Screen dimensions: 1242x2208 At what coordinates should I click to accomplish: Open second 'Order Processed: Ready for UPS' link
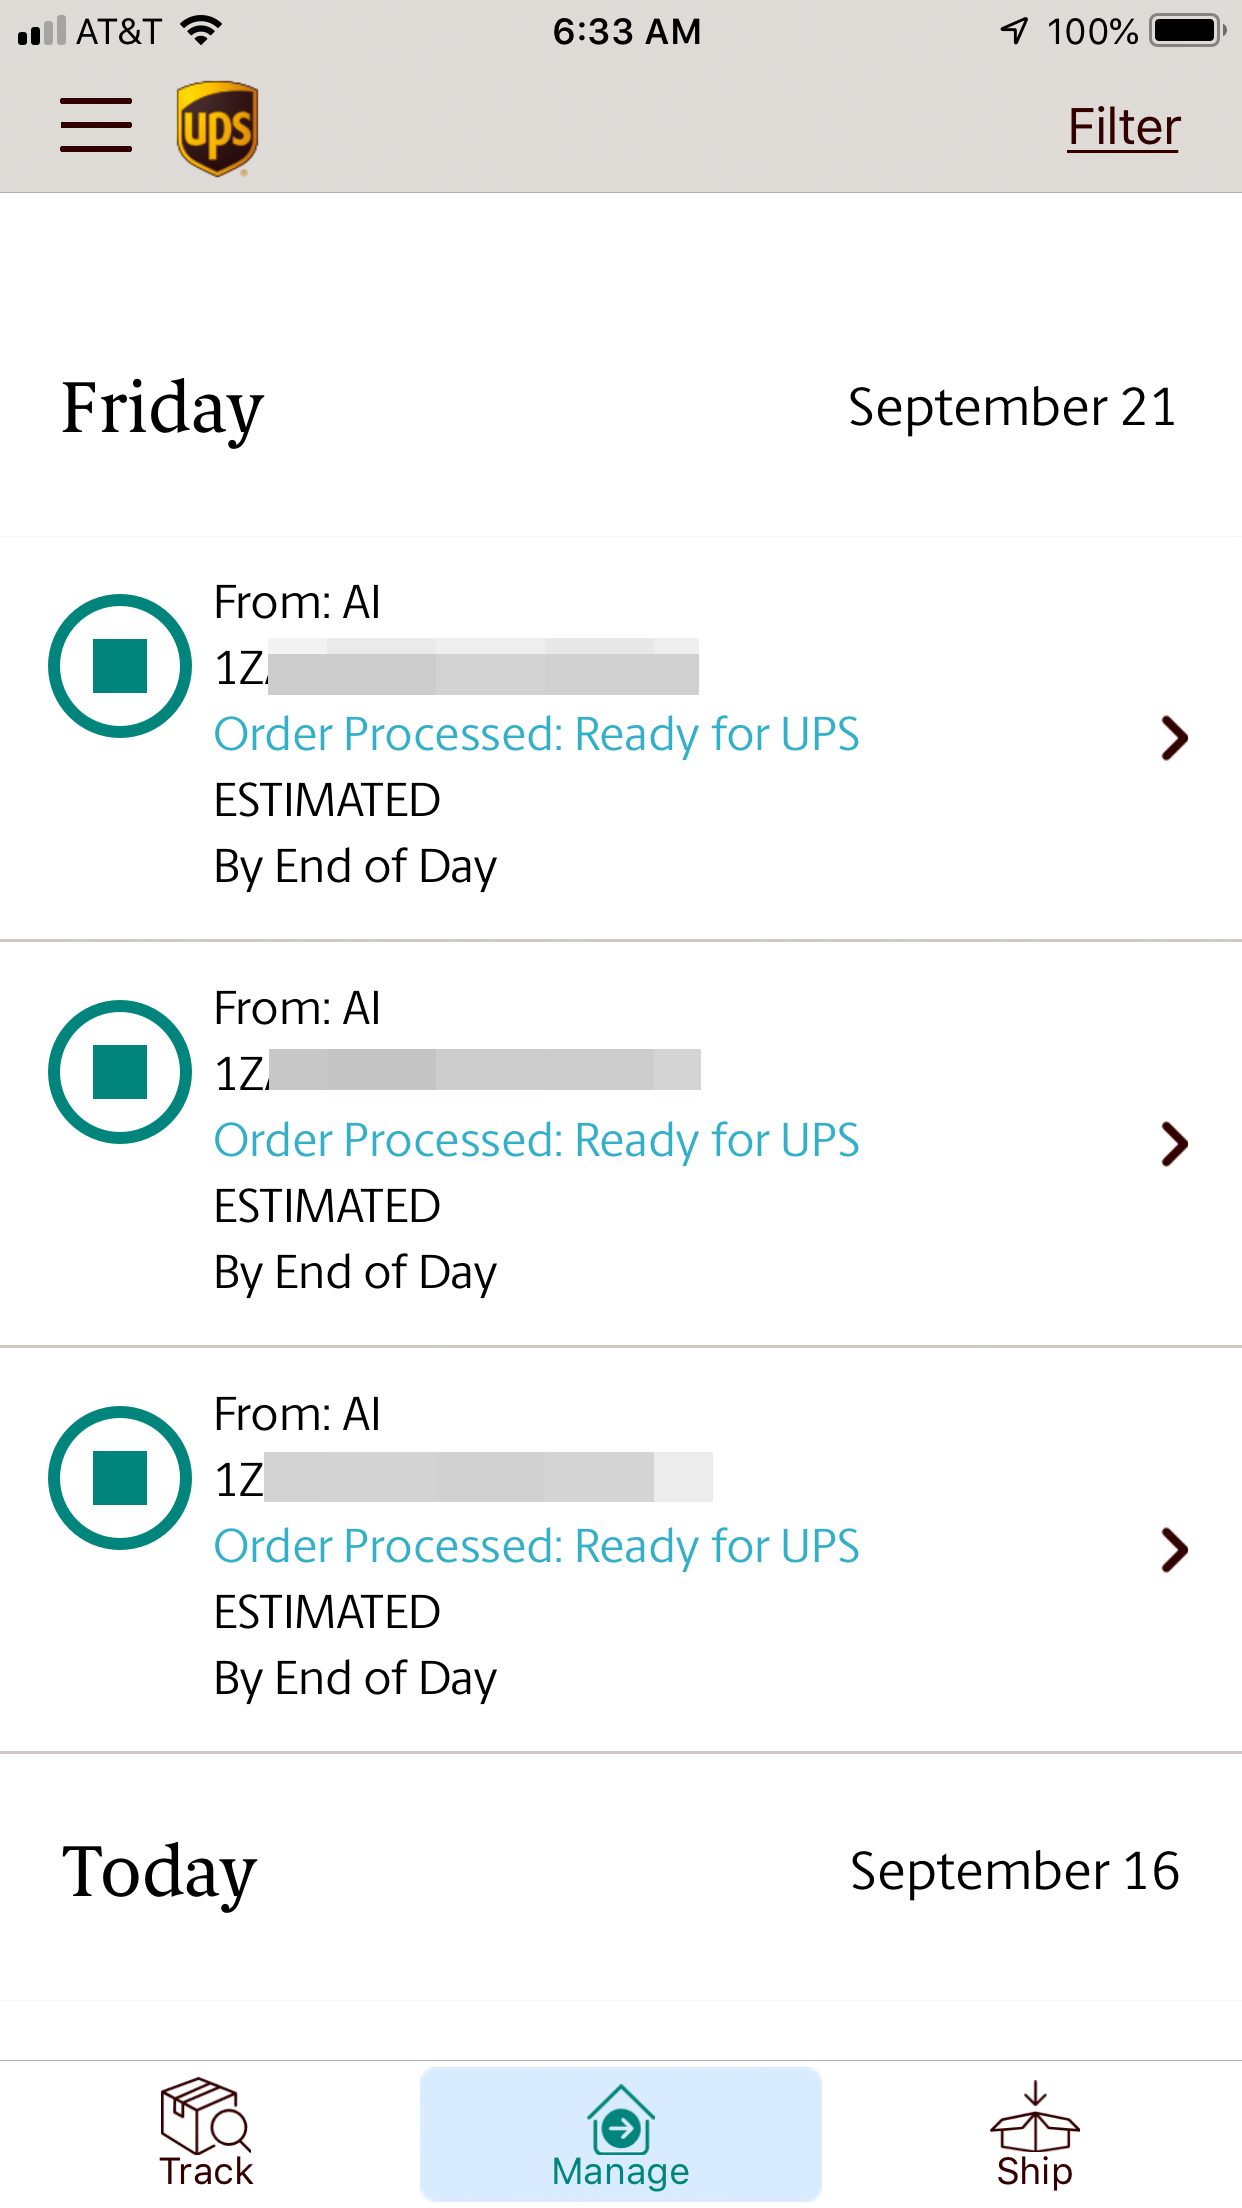tap(537, 1140)
